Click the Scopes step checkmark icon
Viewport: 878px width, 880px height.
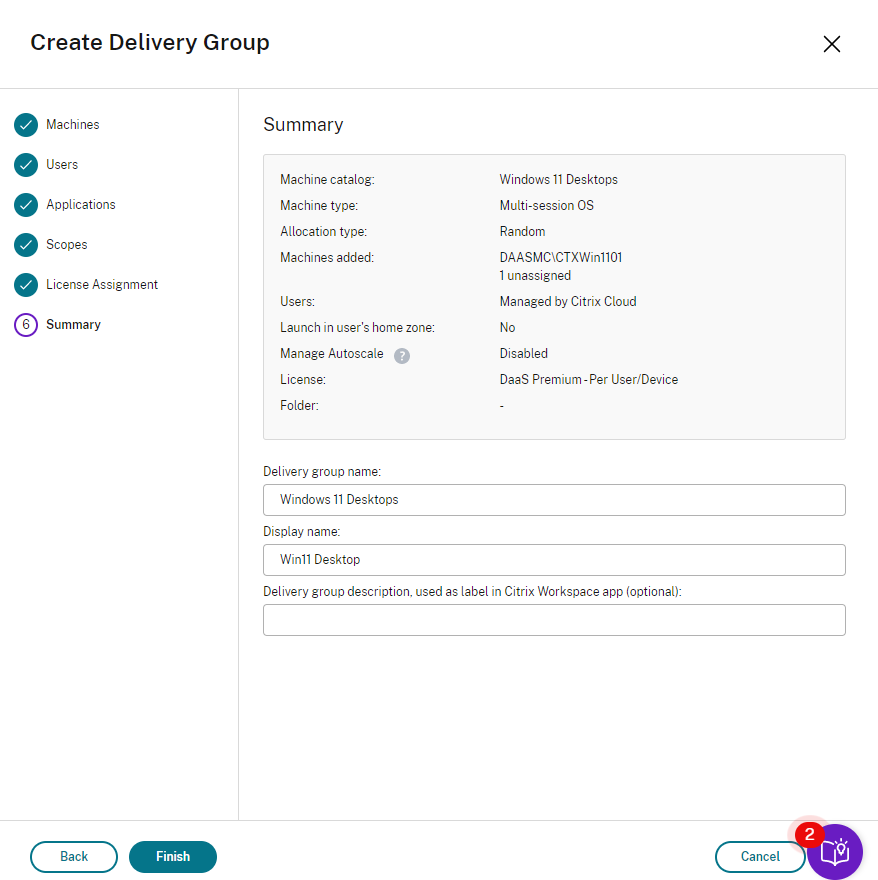coord(26,245)
